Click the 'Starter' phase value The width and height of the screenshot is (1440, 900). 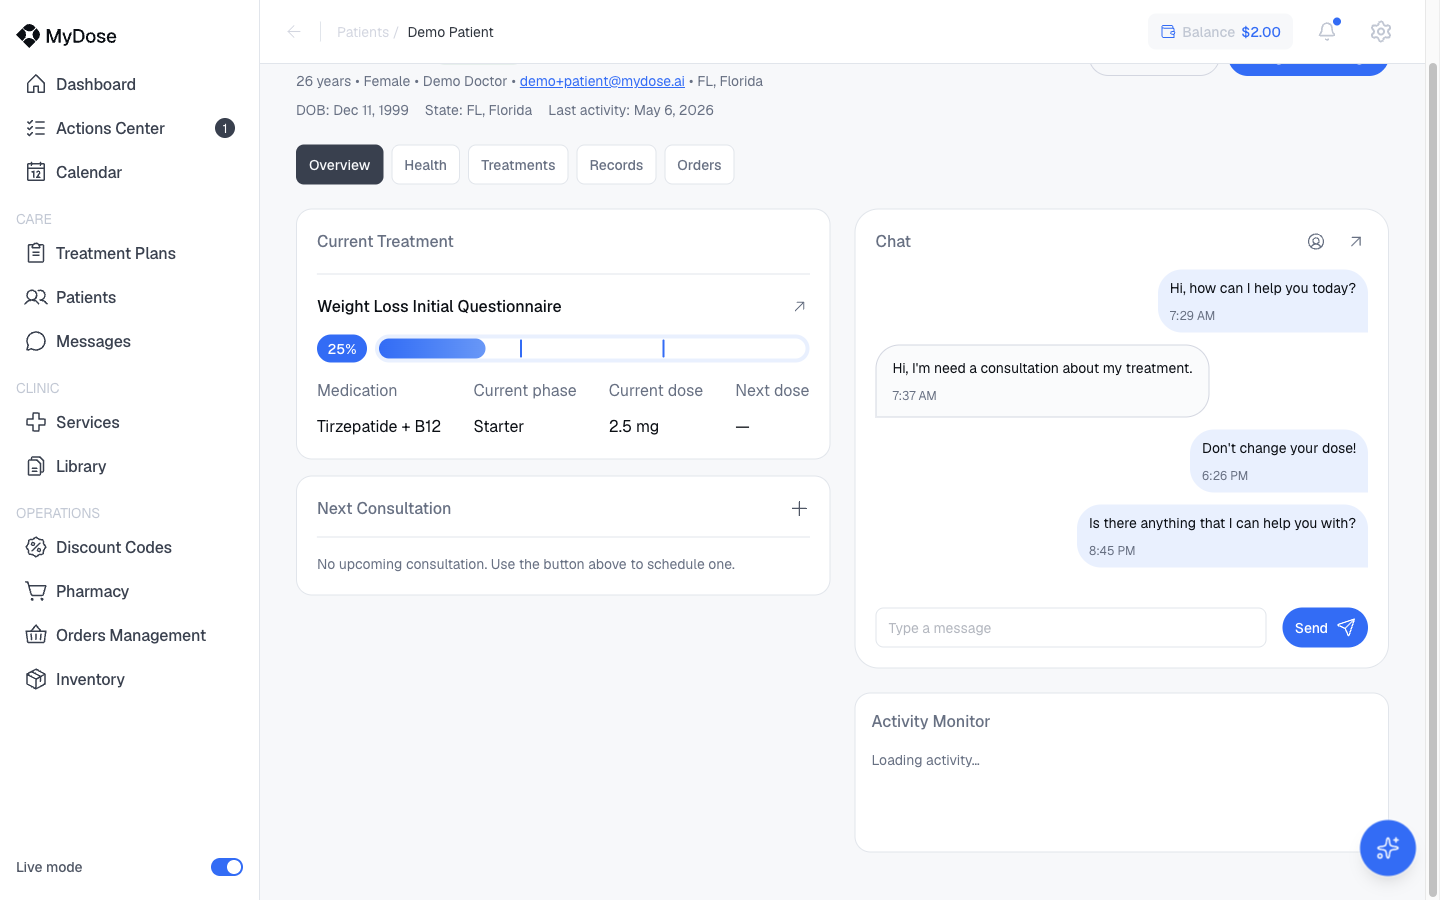pyautogui.click(x=498, y=426)
